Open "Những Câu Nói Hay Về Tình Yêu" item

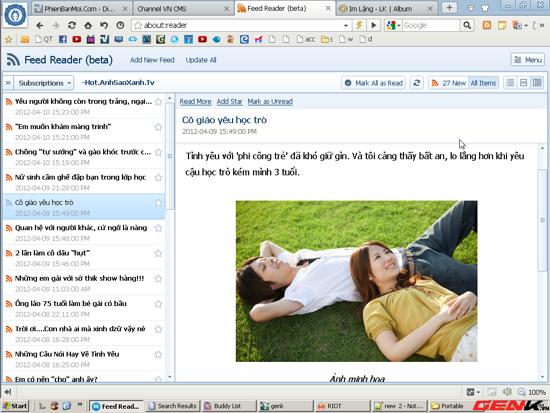[x=83, y=359]
